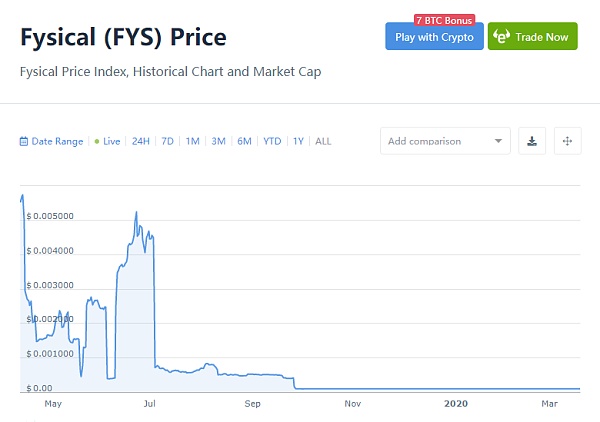
Task: Show ALL historical price data
Action: 323,142
